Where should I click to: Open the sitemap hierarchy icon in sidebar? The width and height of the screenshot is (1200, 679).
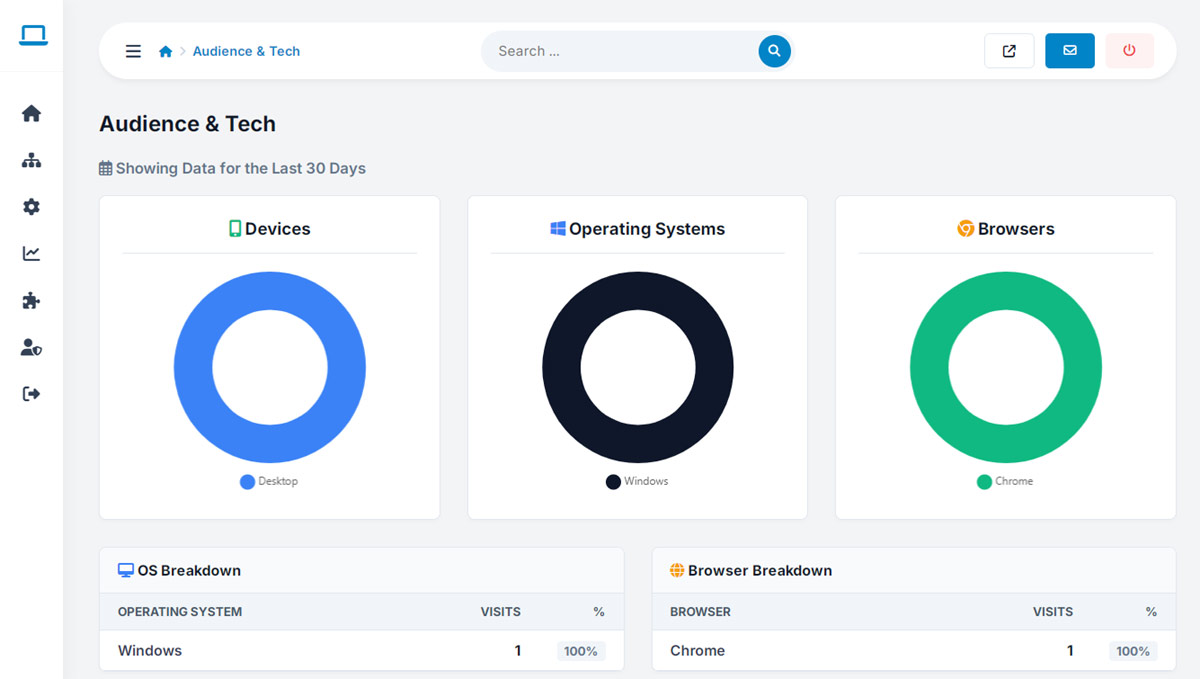pyautogui.click(x=31, y=160)
